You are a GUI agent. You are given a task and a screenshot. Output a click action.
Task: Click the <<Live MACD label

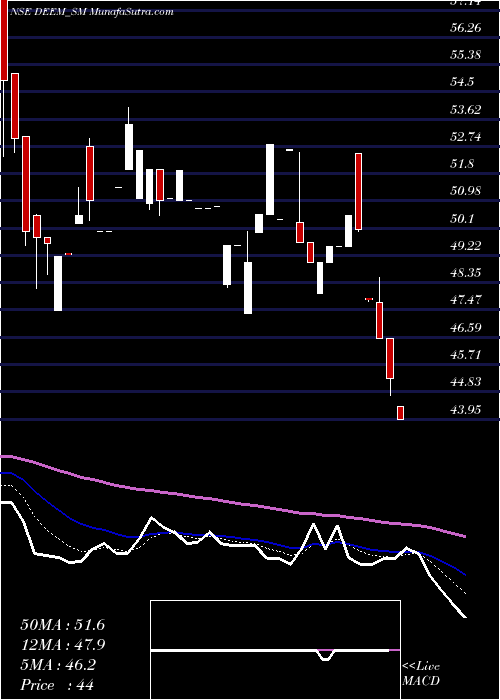[421, 673]
